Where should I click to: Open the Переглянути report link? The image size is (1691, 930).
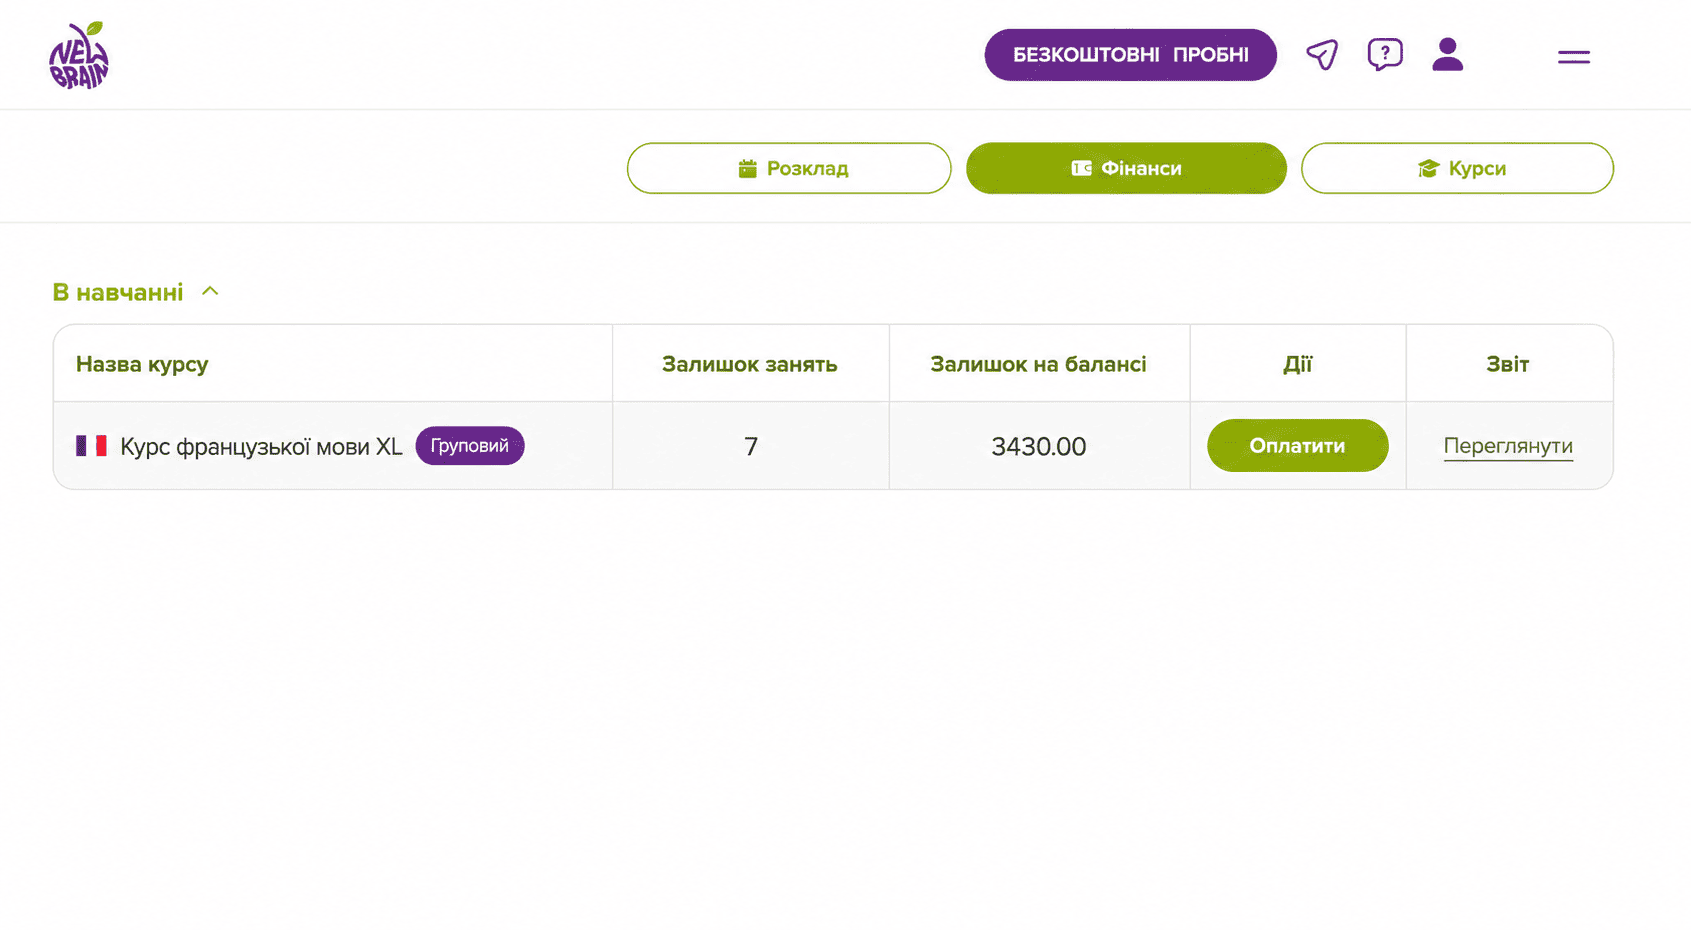pos(1508,446)
